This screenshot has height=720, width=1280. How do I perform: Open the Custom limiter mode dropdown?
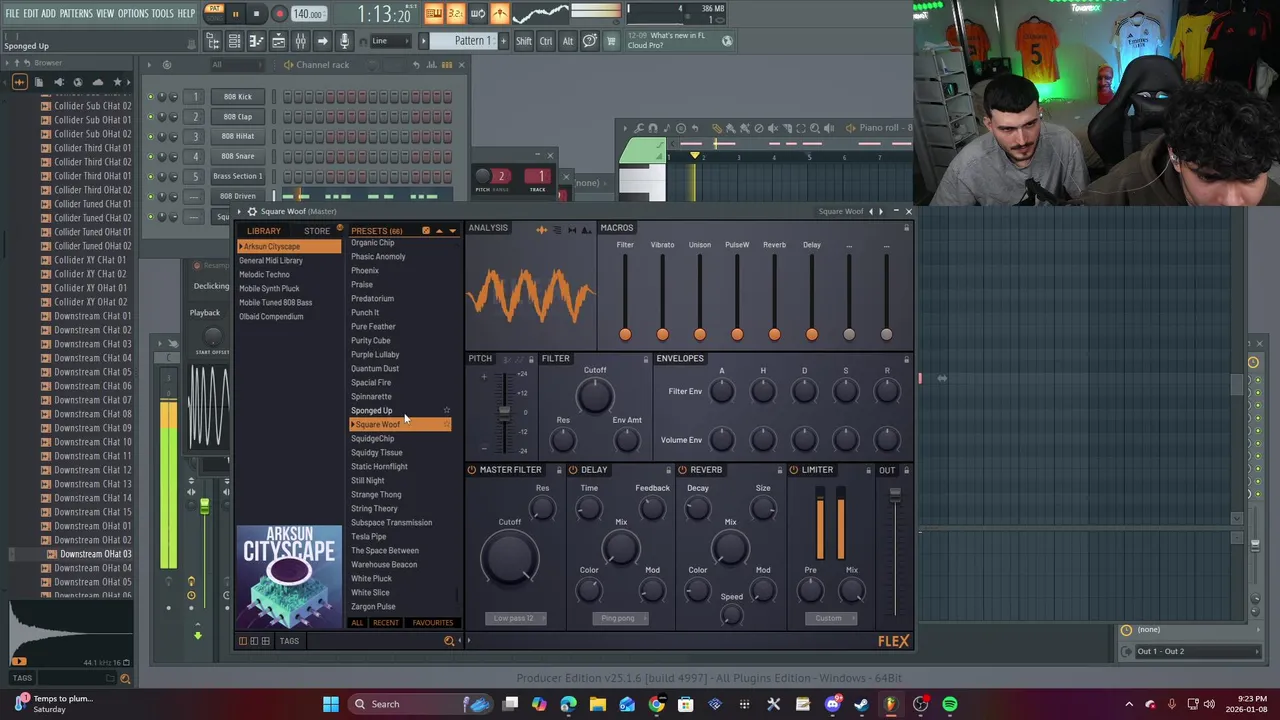click(830, 618)
